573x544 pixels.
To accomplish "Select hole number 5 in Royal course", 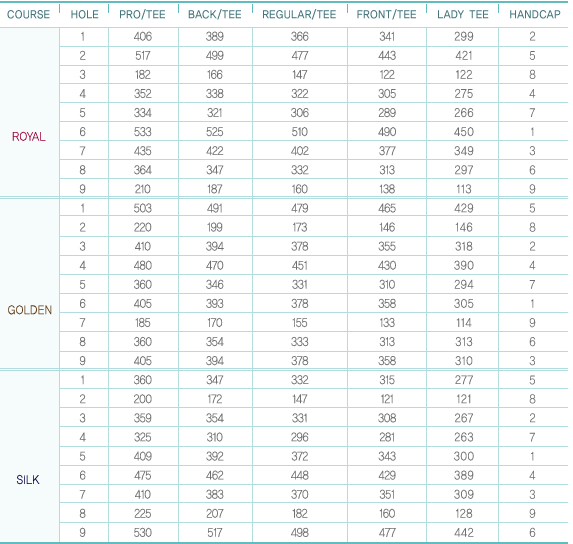I will pos(83,113).
